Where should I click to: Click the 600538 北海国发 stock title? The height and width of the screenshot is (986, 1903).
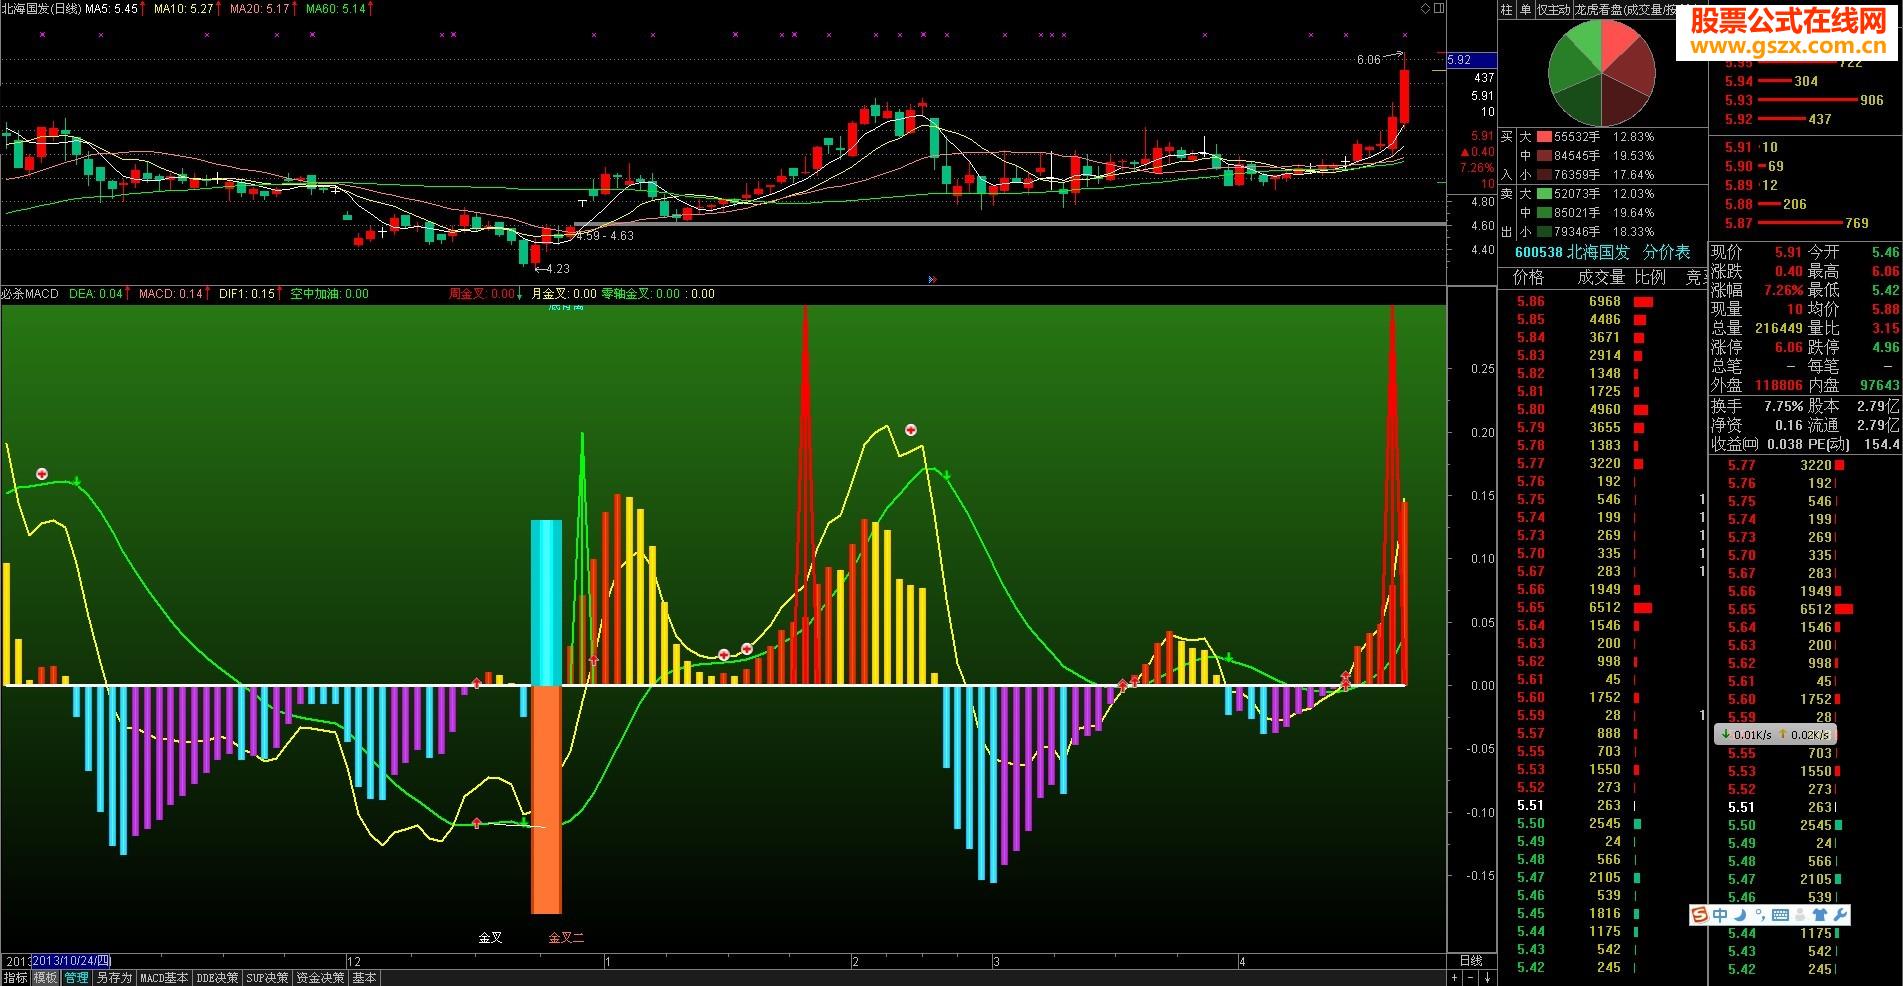click(x=1572, y=252)
